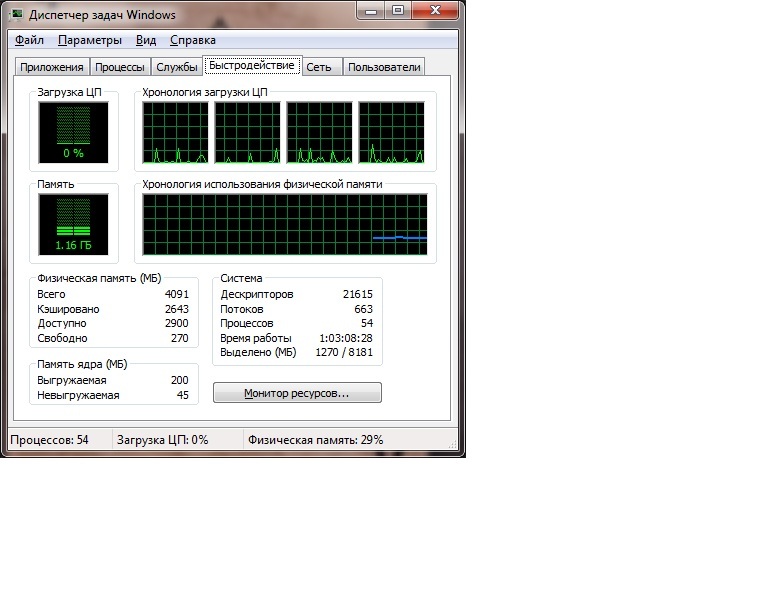Image resolution: width=768 pixels, height=614 pixels.
Task: Click the first CPU core history graph
Action: (x=175, y=133)
